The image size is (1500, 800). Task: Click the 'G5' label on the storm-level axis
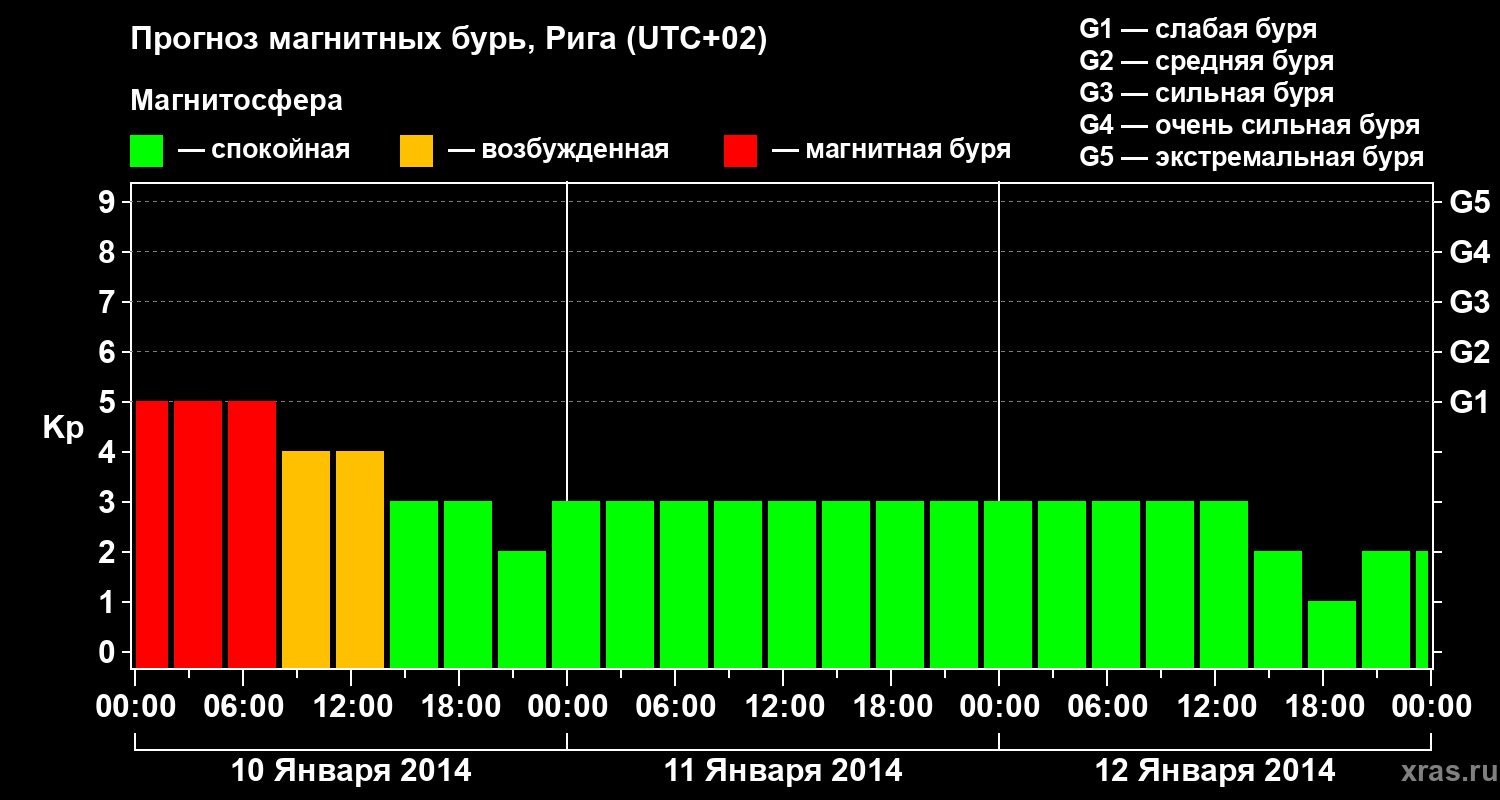click(x=1469, y=202)
